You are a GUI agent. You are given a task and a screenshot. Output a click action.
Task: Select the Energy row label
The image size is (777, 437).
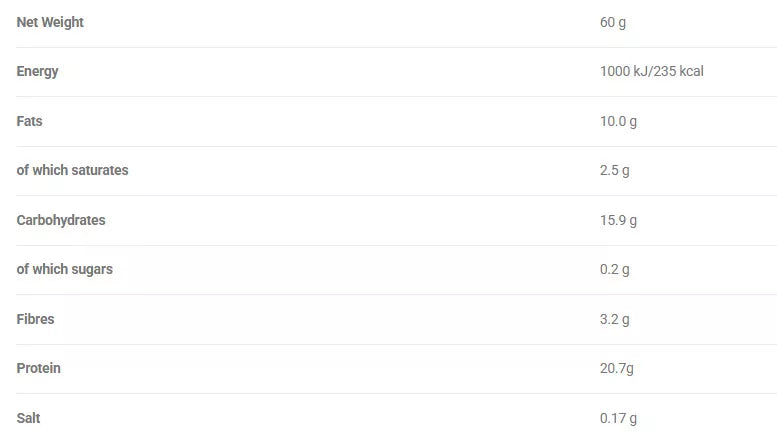pos(38,71)
